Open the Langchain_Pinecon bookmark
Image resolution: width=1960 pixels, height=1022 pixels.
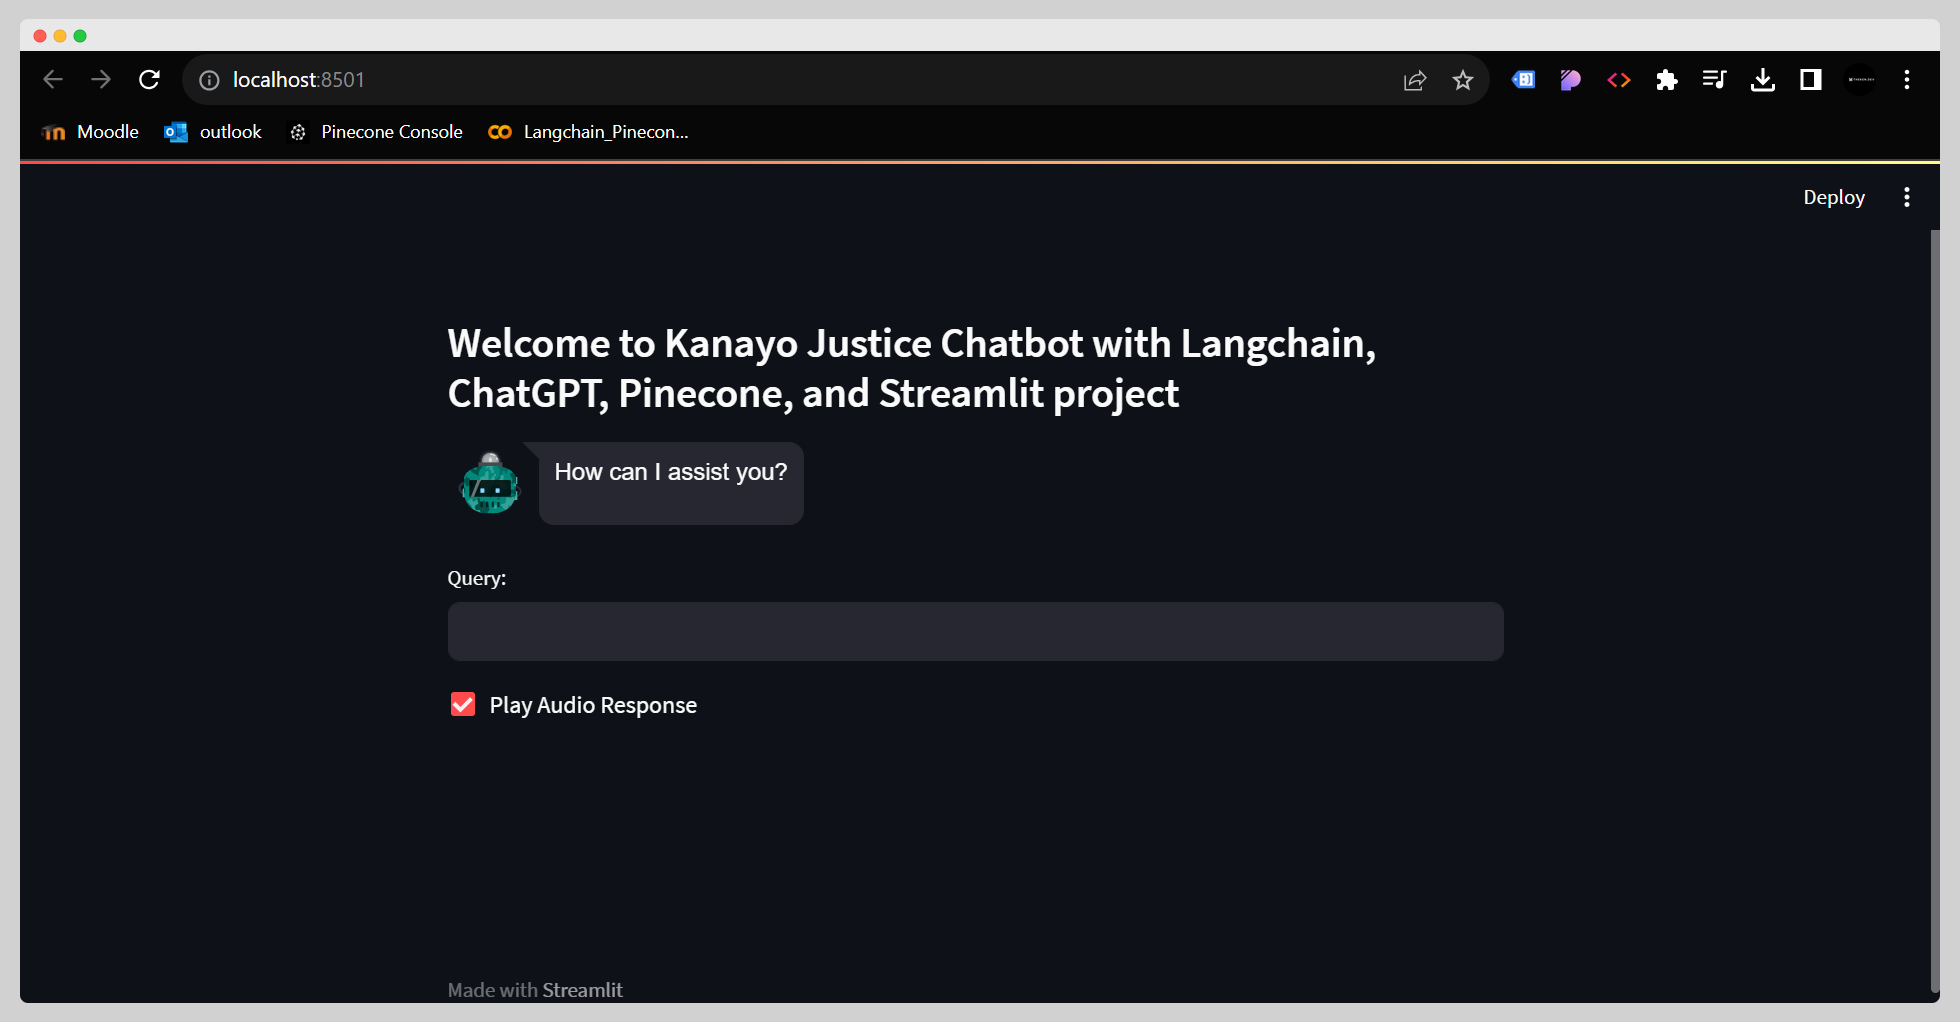click(589, 131)
